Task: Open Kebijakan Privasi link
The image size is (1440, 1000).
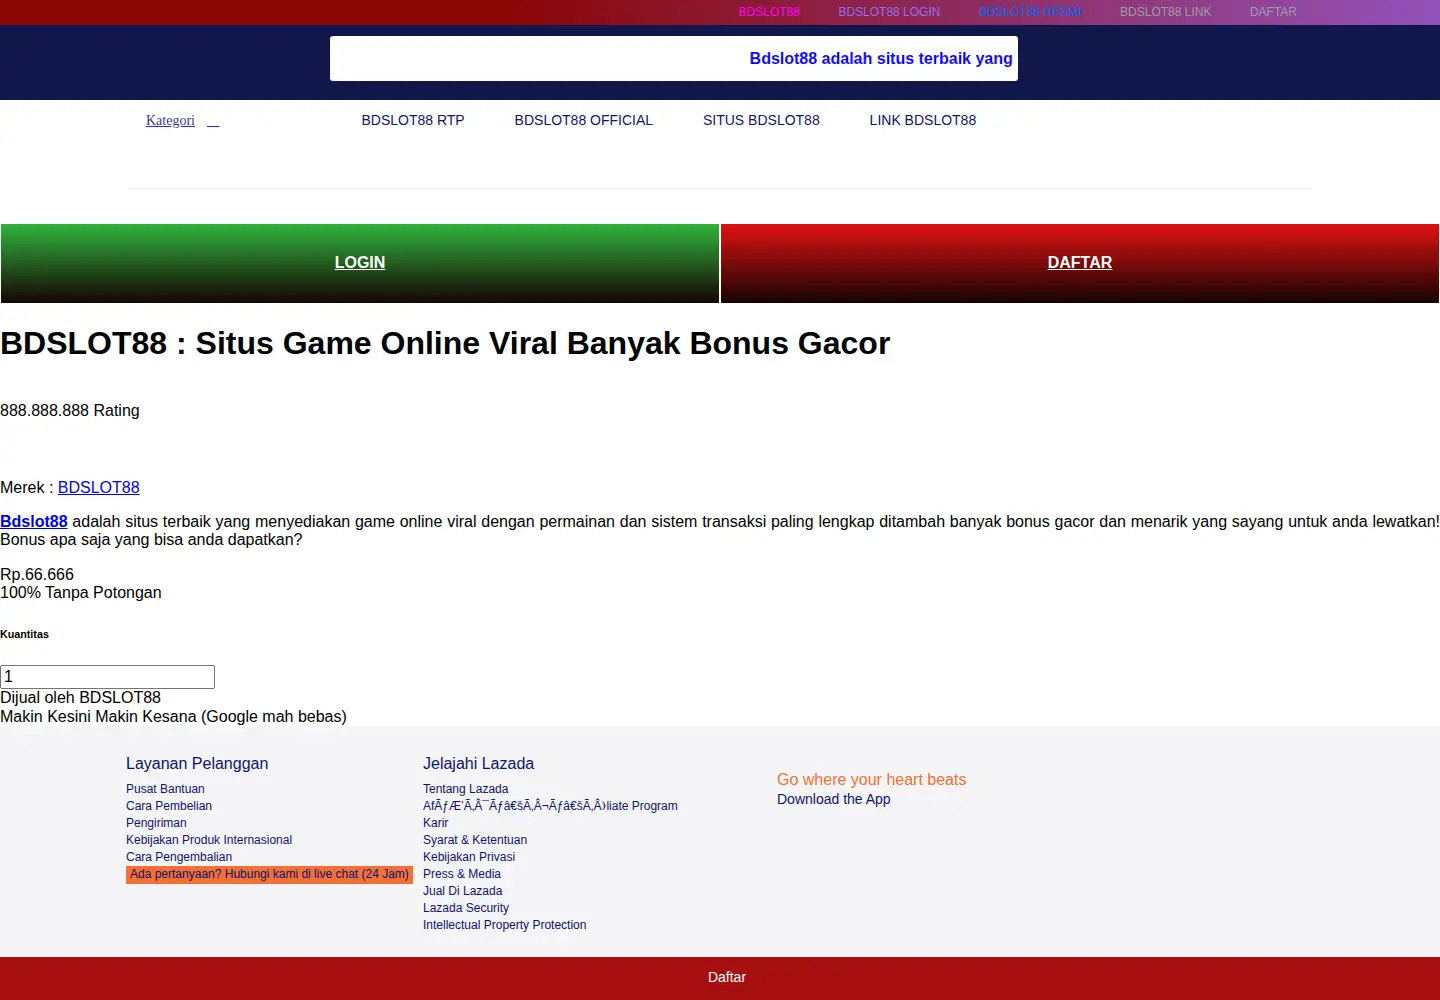Action: click(469, 857)
